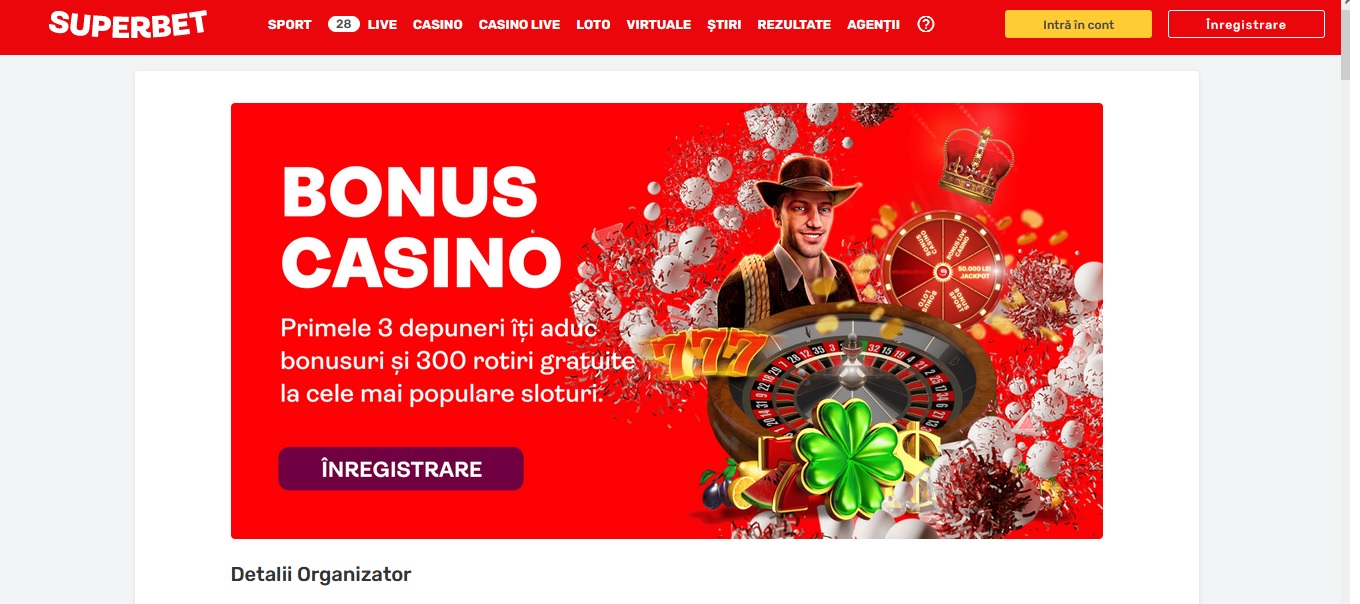
Task: Open the help question mark icon
Action: [926, 24]
